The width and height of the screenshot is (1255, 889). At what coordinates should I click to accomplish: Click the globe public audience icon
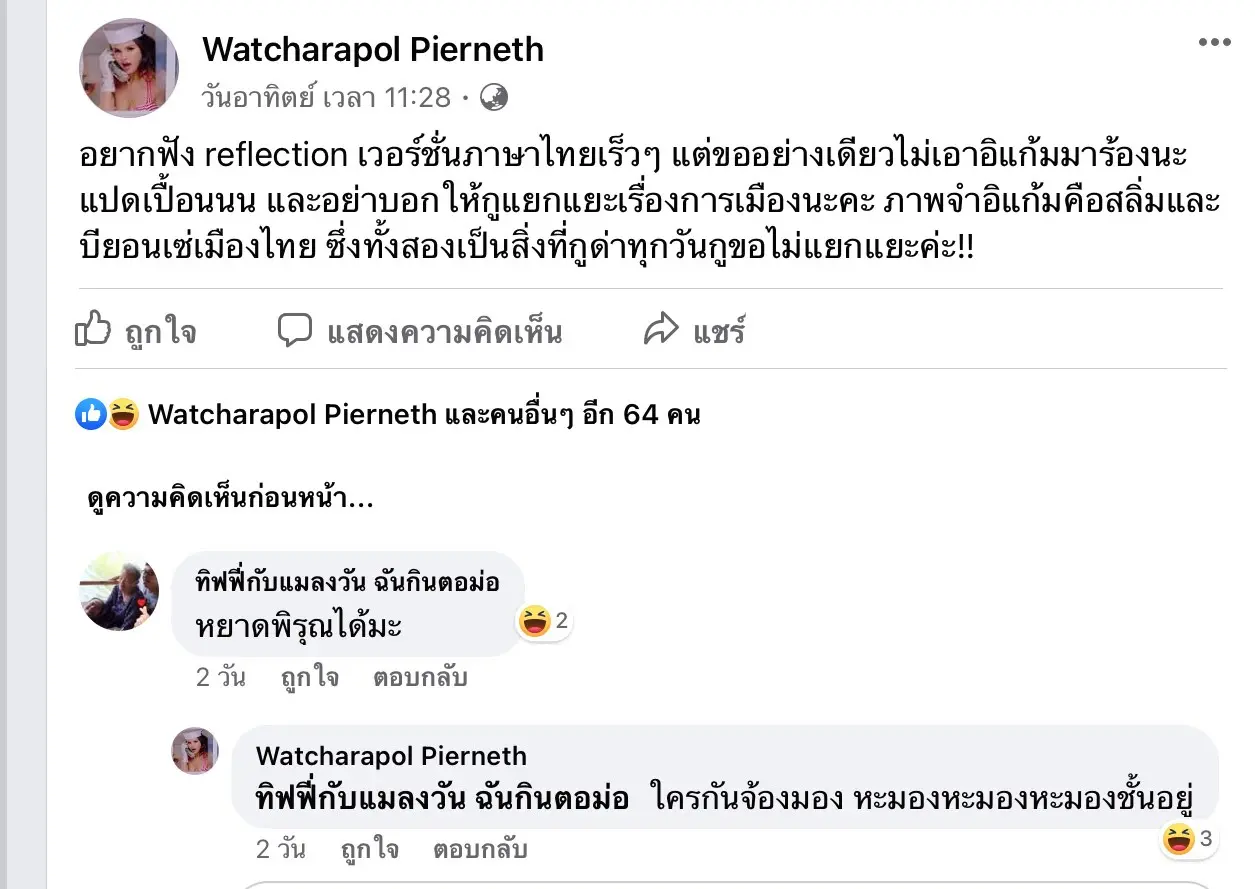click(x=494, y=97)
